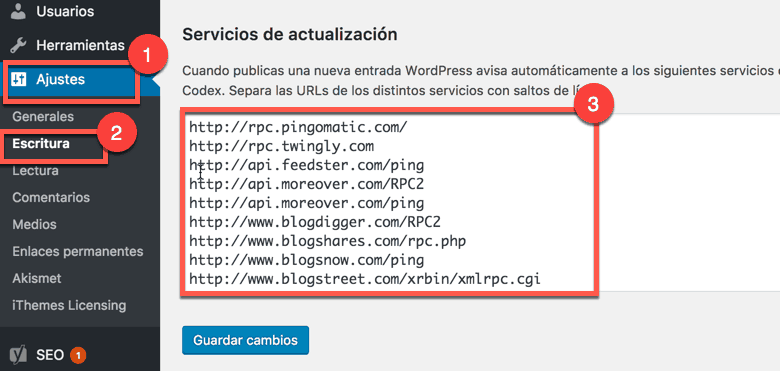Open the SEO notification badge
This screenshot has height=371, width=780.
78,355
